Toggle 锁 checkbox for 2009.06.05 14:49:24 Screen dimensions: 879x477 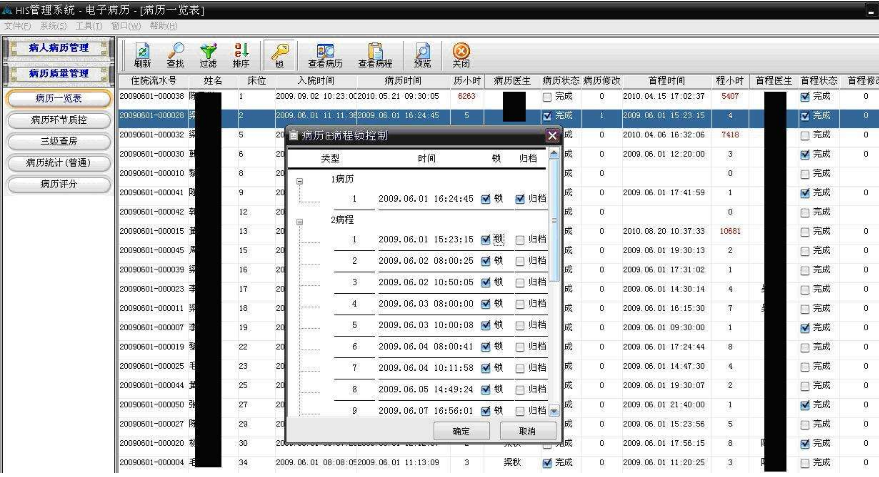[x=485, y=390]
